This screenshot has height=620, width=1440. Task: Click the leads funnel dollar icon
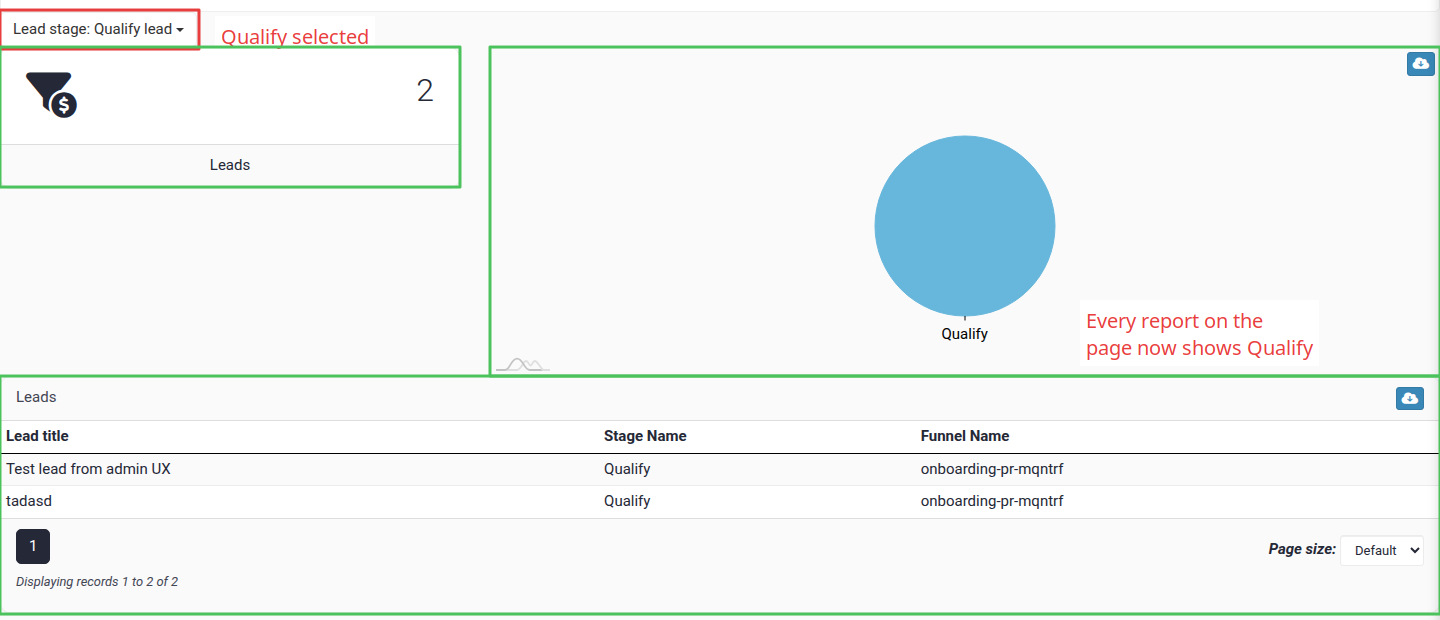tap(51, 94)
